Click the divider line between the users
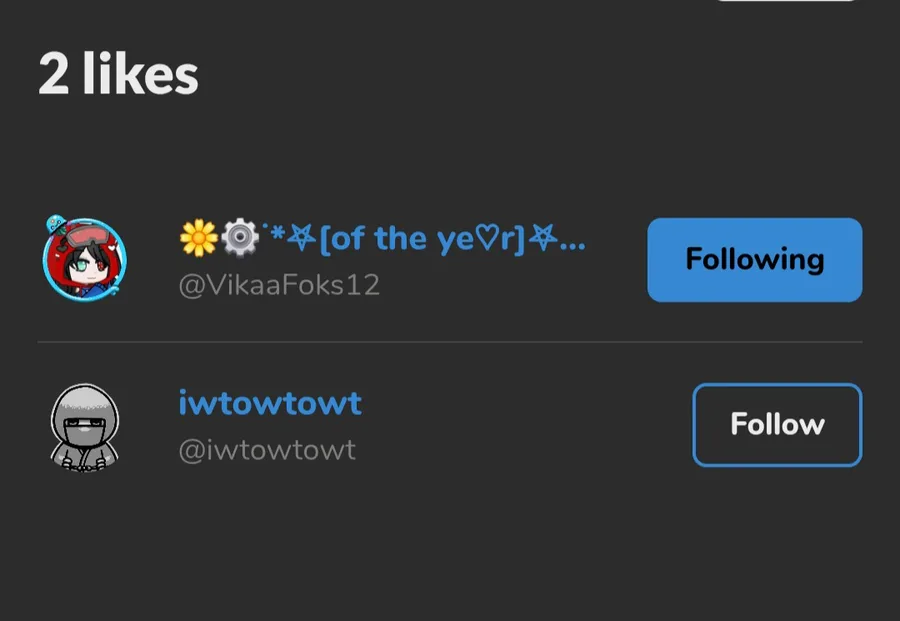Image resolution: width=900 pixels, height=621 pixels. point(450,342)
